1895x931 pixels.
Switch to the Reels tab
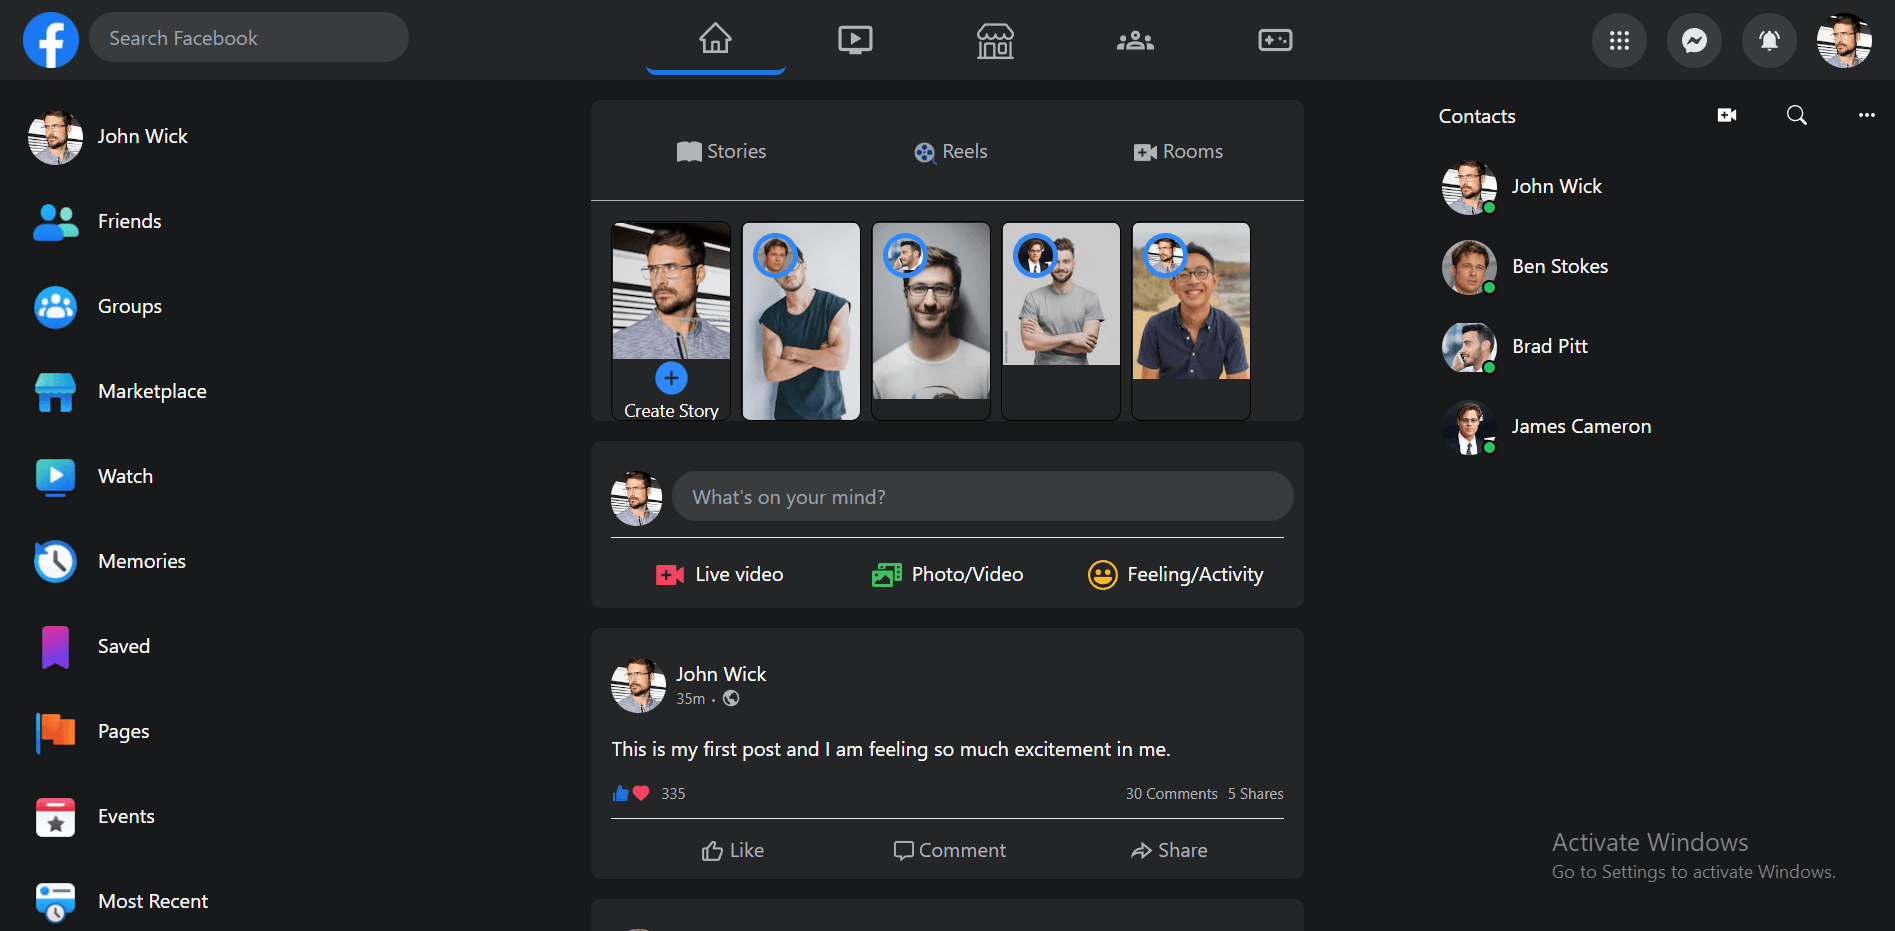pos(950,152)
